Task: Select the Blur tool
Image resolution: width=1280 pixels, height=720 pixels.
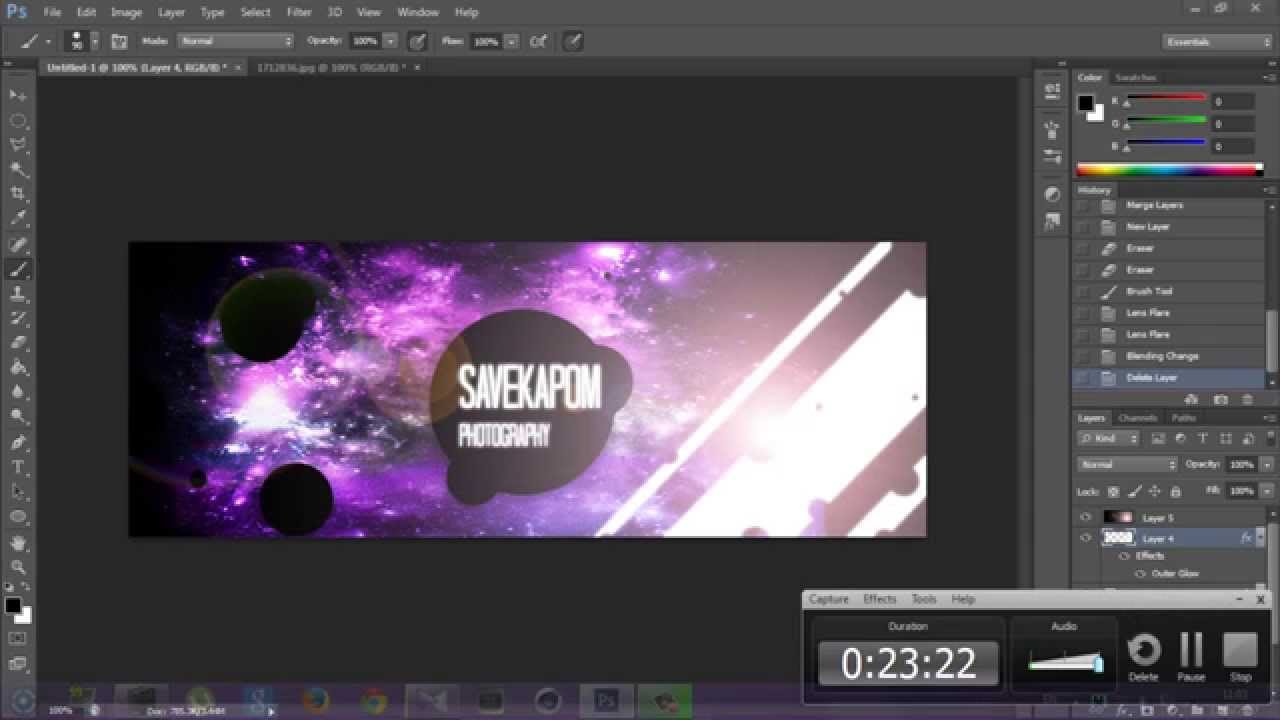Action: tap(18, 392)
